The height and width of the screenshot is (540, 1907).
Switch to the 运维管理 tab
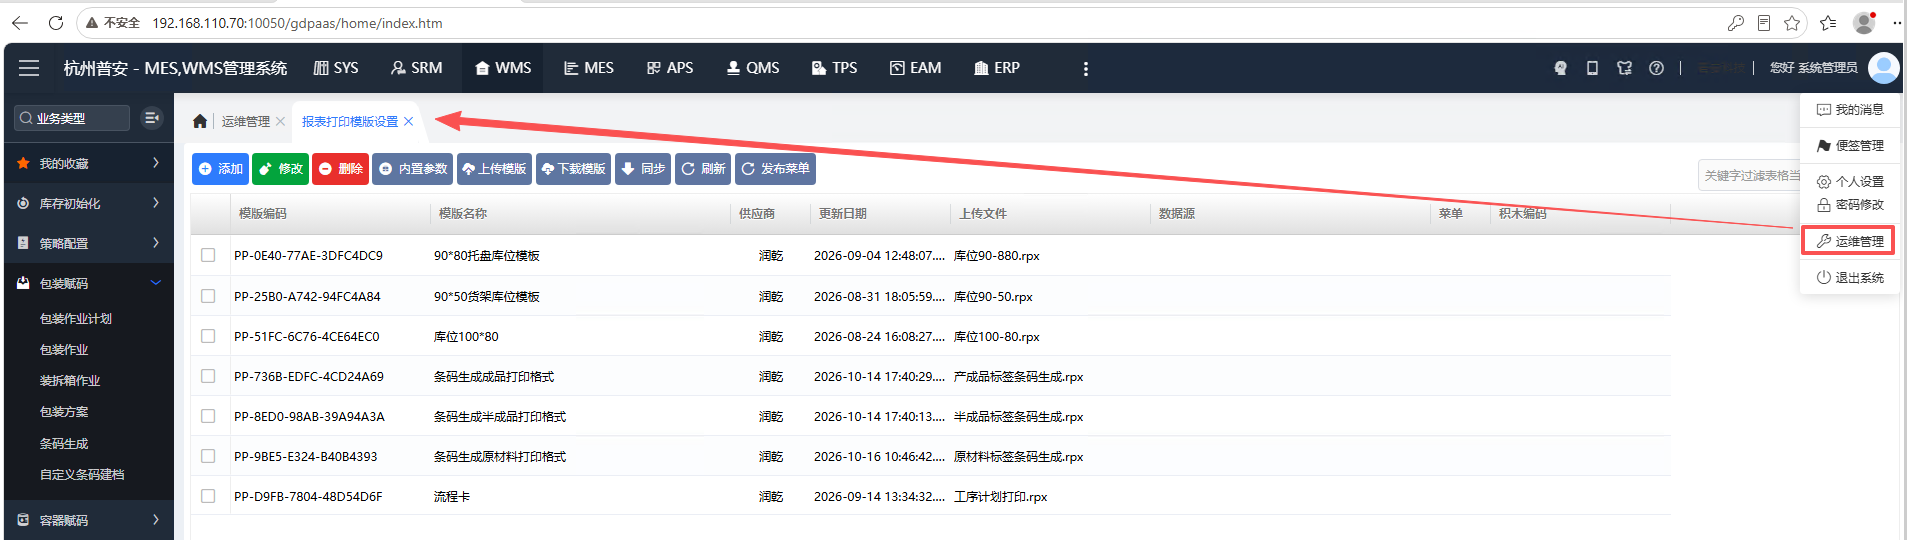tap(246, 121)
